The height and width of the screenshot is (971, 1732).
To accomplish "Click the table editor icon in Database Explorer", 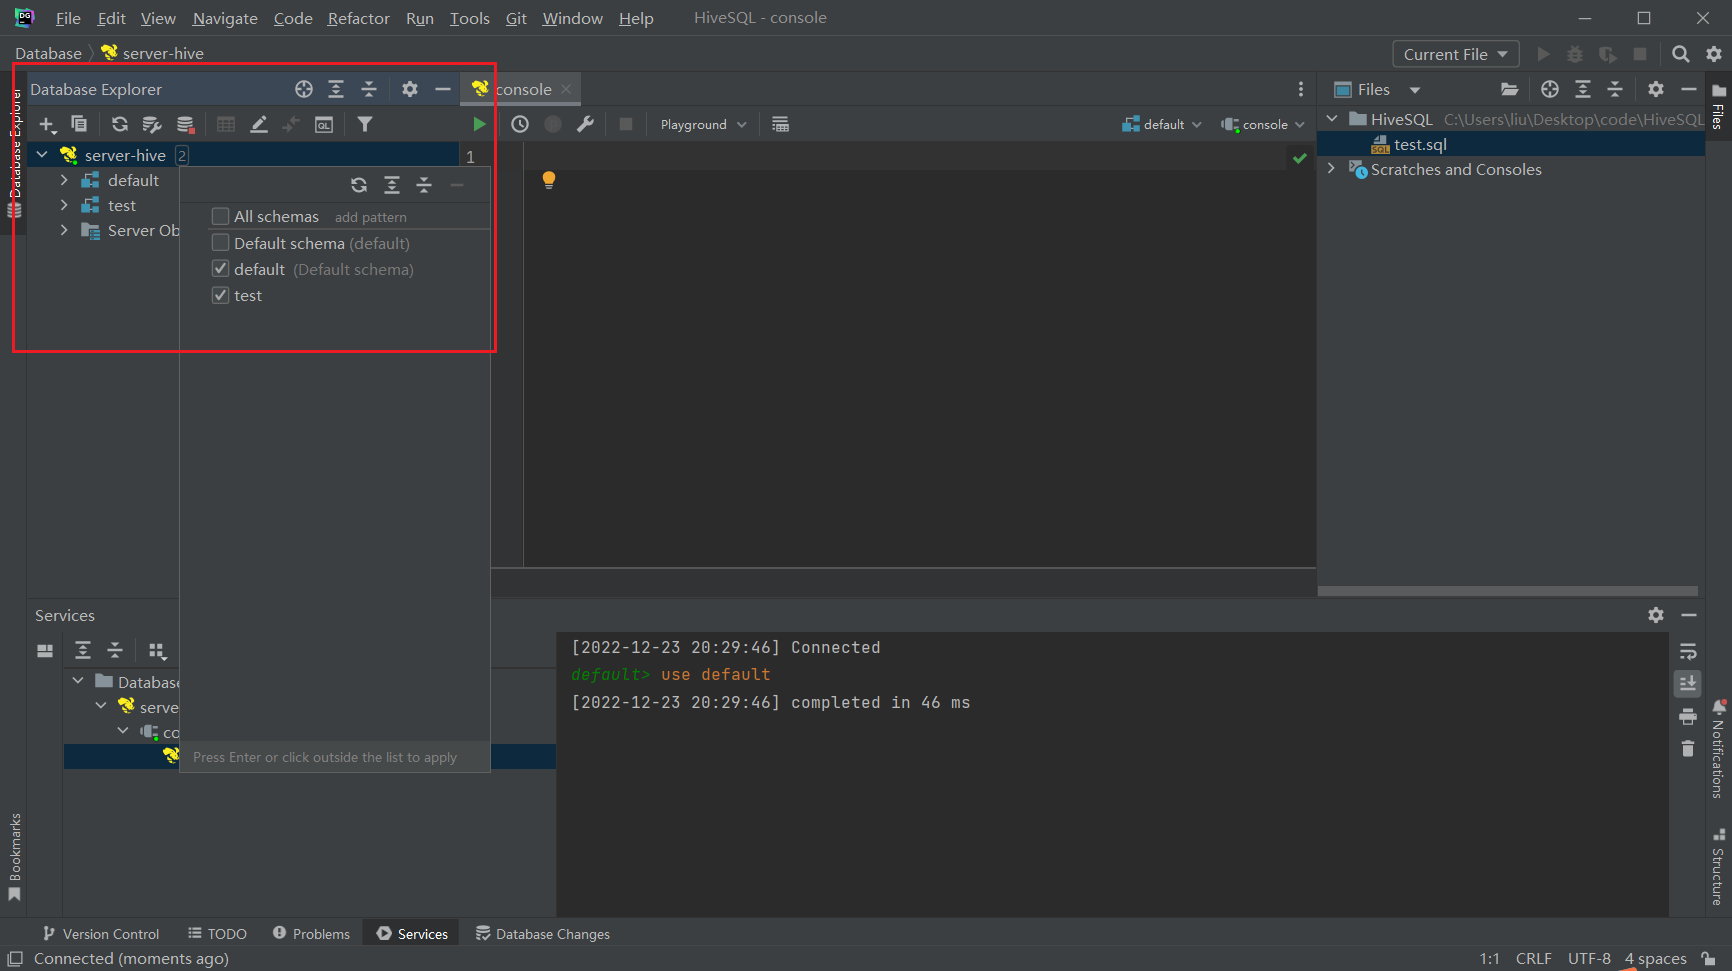I will [x=226, y=124].
